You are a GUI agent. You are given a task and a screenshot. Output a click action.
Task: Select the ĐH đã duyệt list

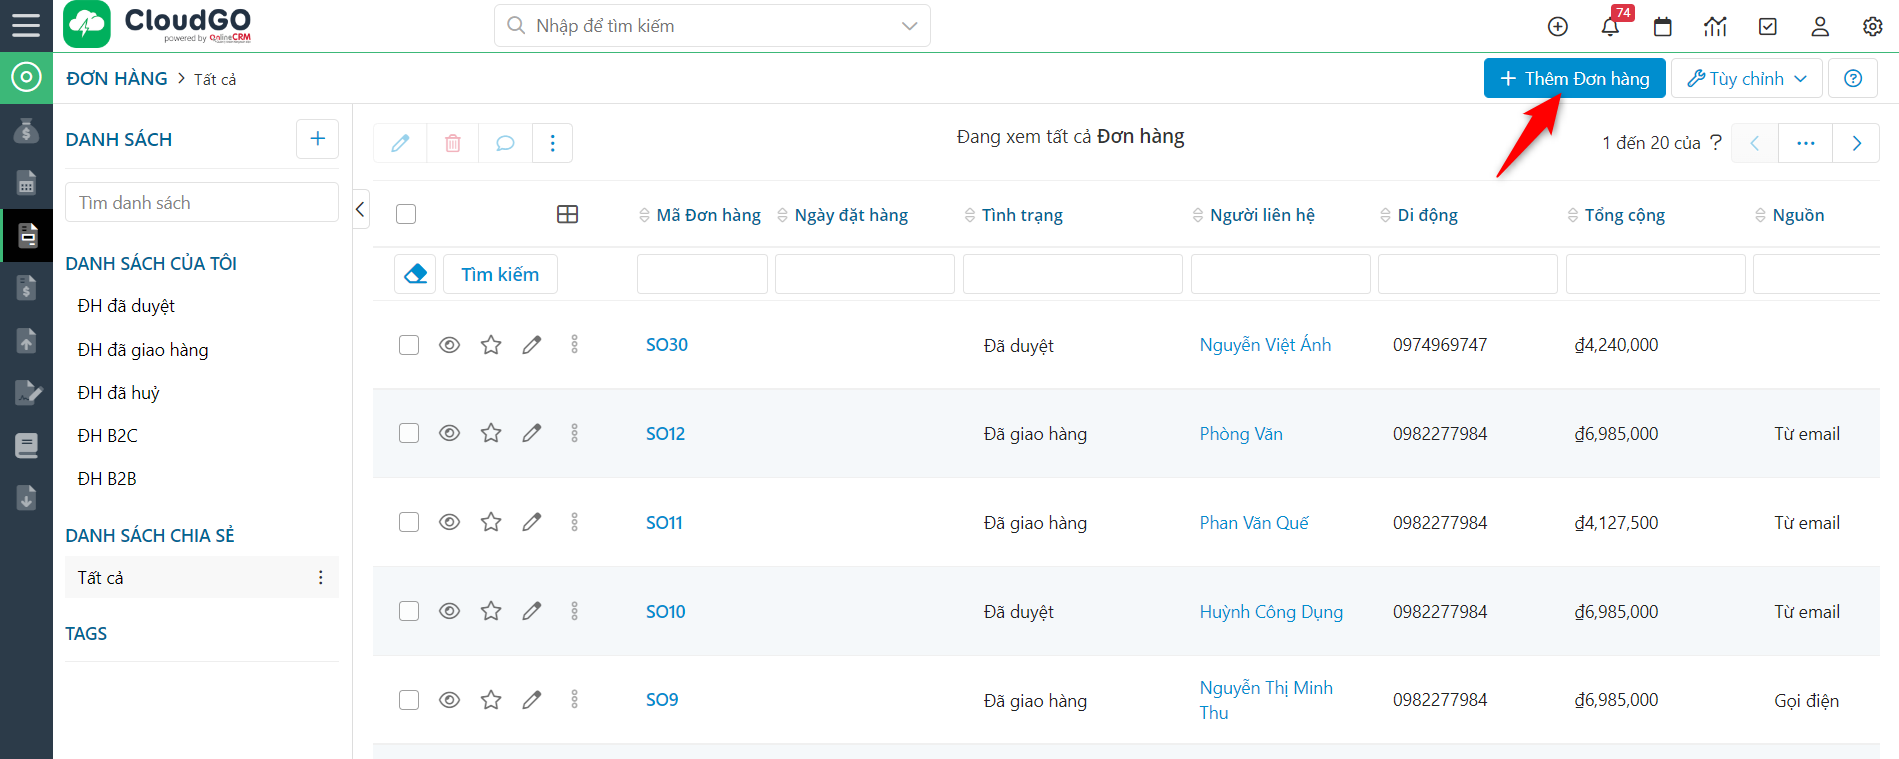126,306
